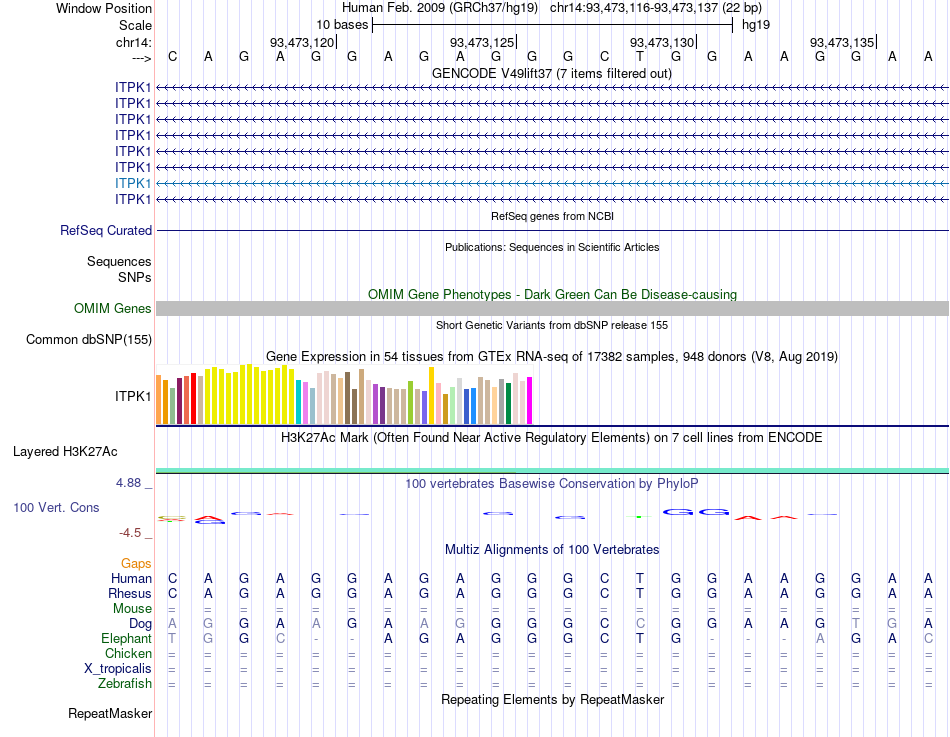Viewport: 950px width, 737px height.
Task: Click the Common dbSNP(155) track label
Action: 88,339
